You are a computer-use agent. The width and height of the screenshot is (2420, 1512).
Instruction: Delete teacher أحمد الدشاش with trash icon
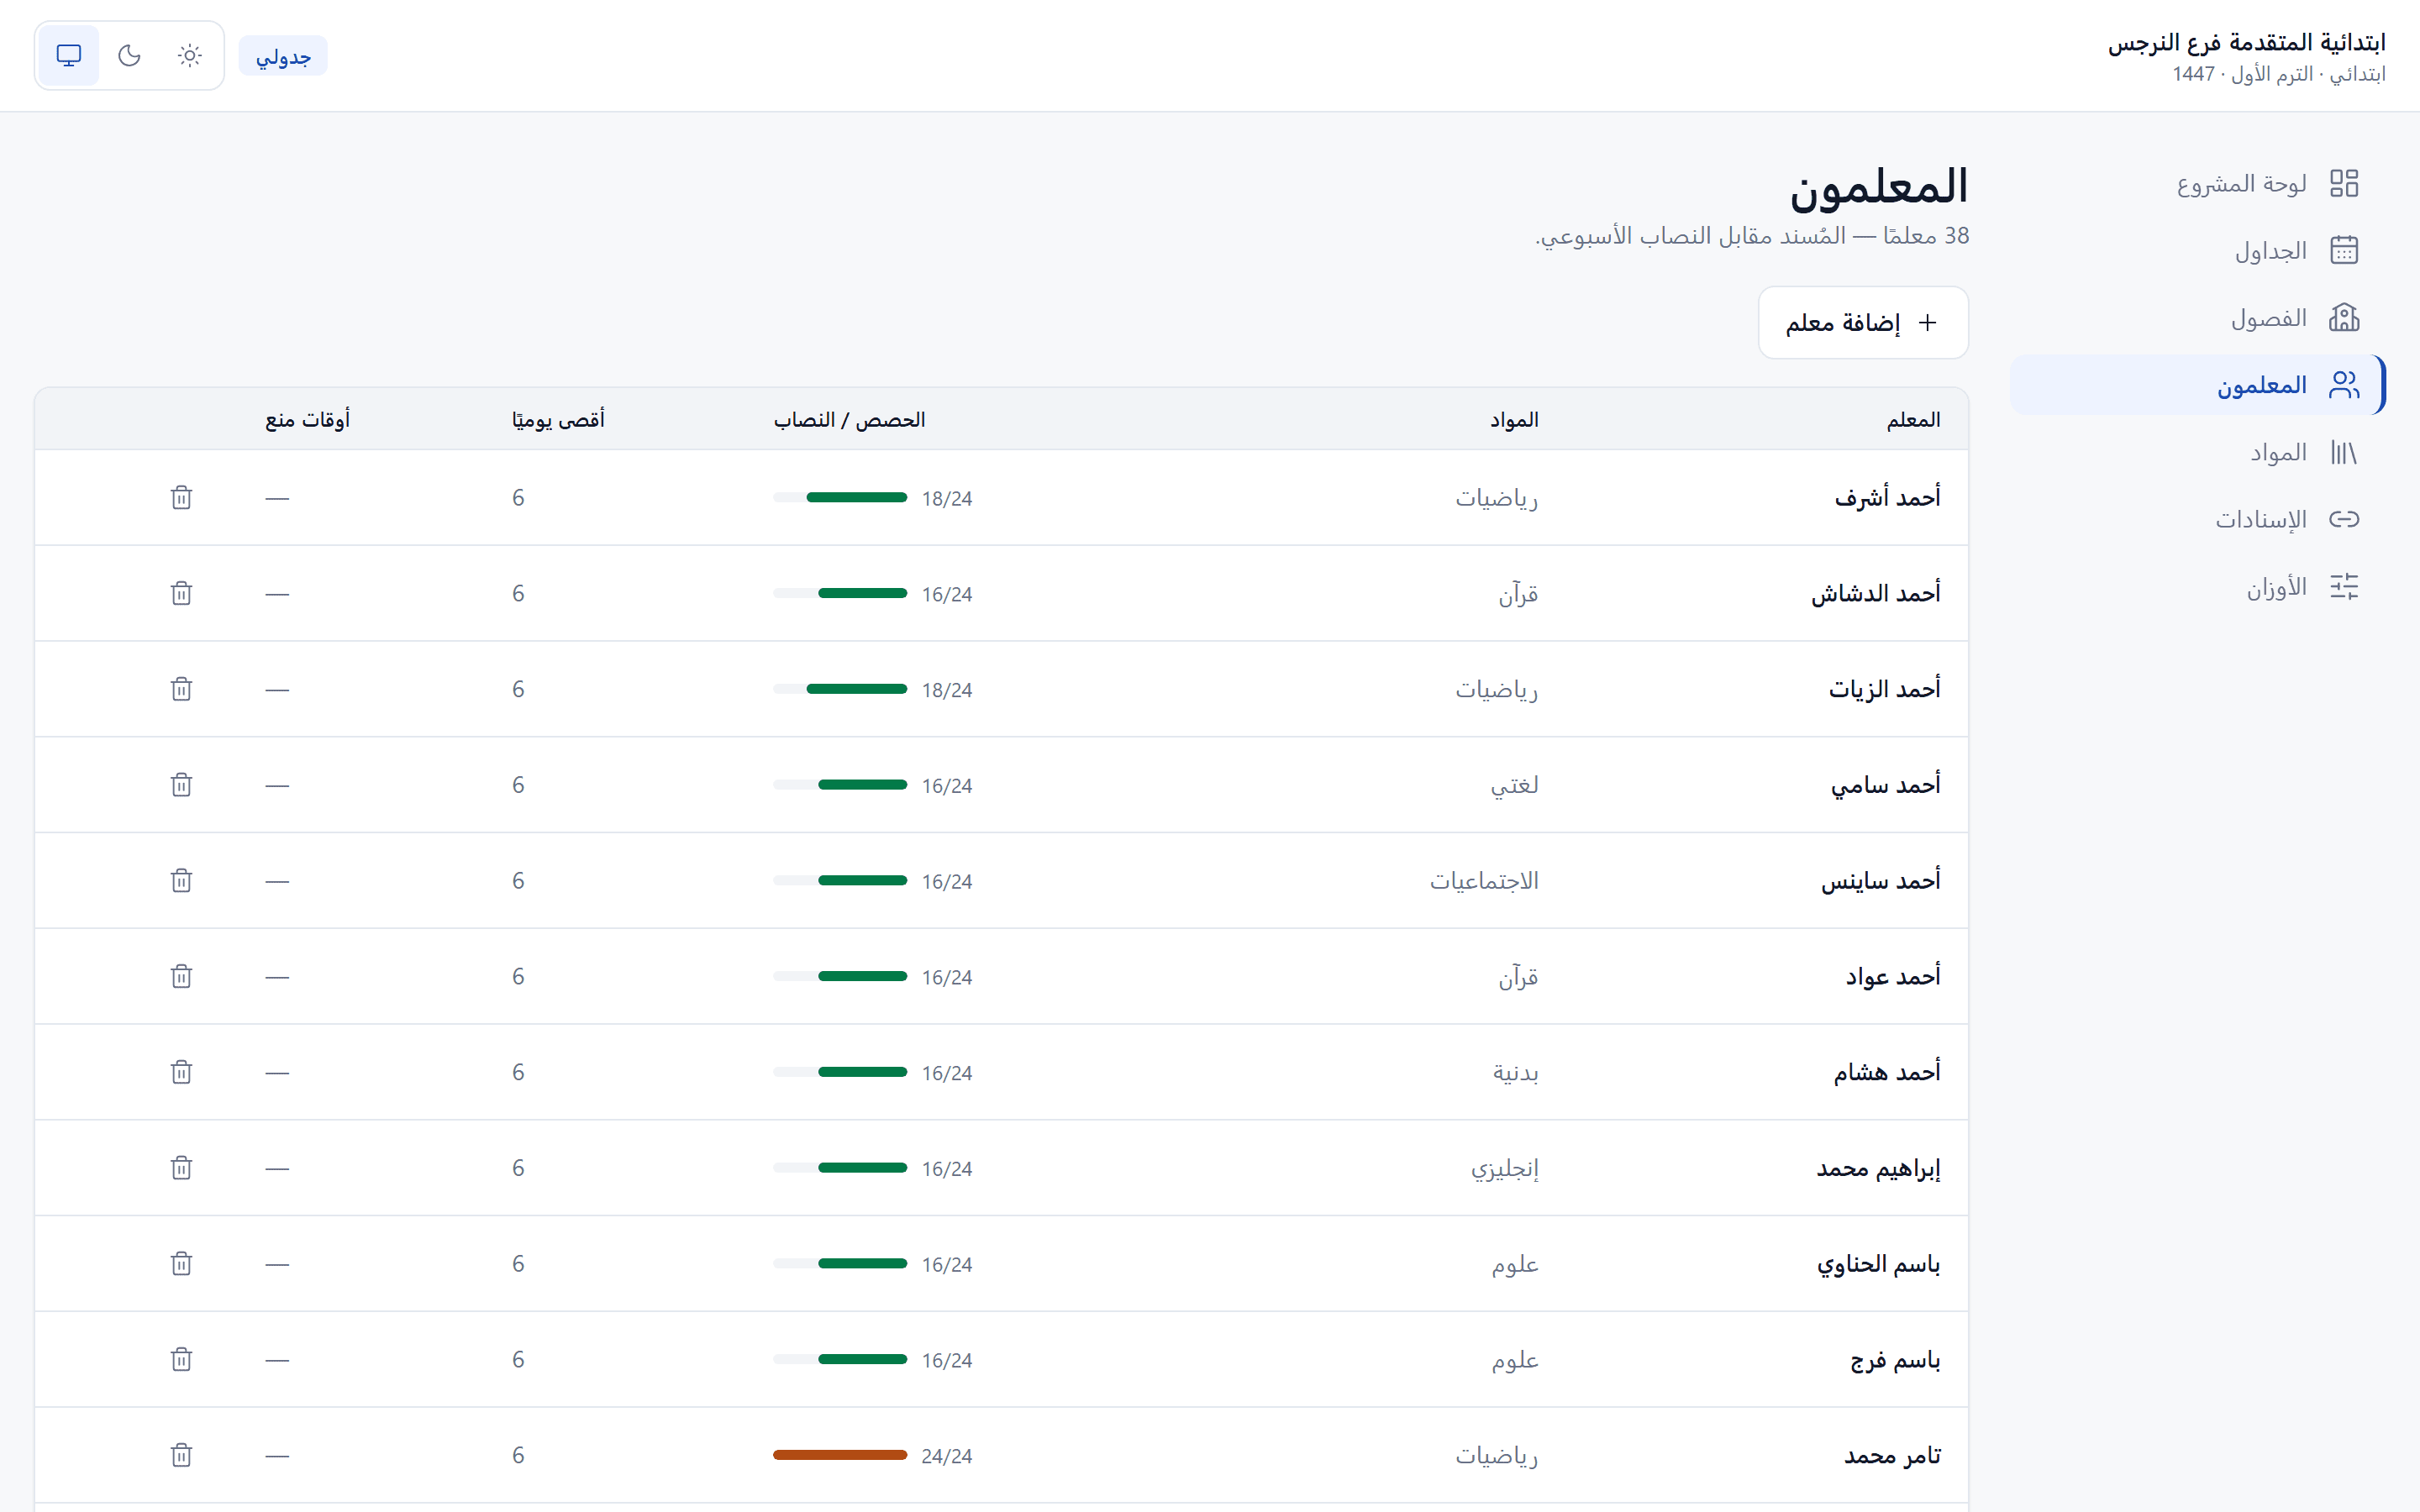tap(181, 593)
